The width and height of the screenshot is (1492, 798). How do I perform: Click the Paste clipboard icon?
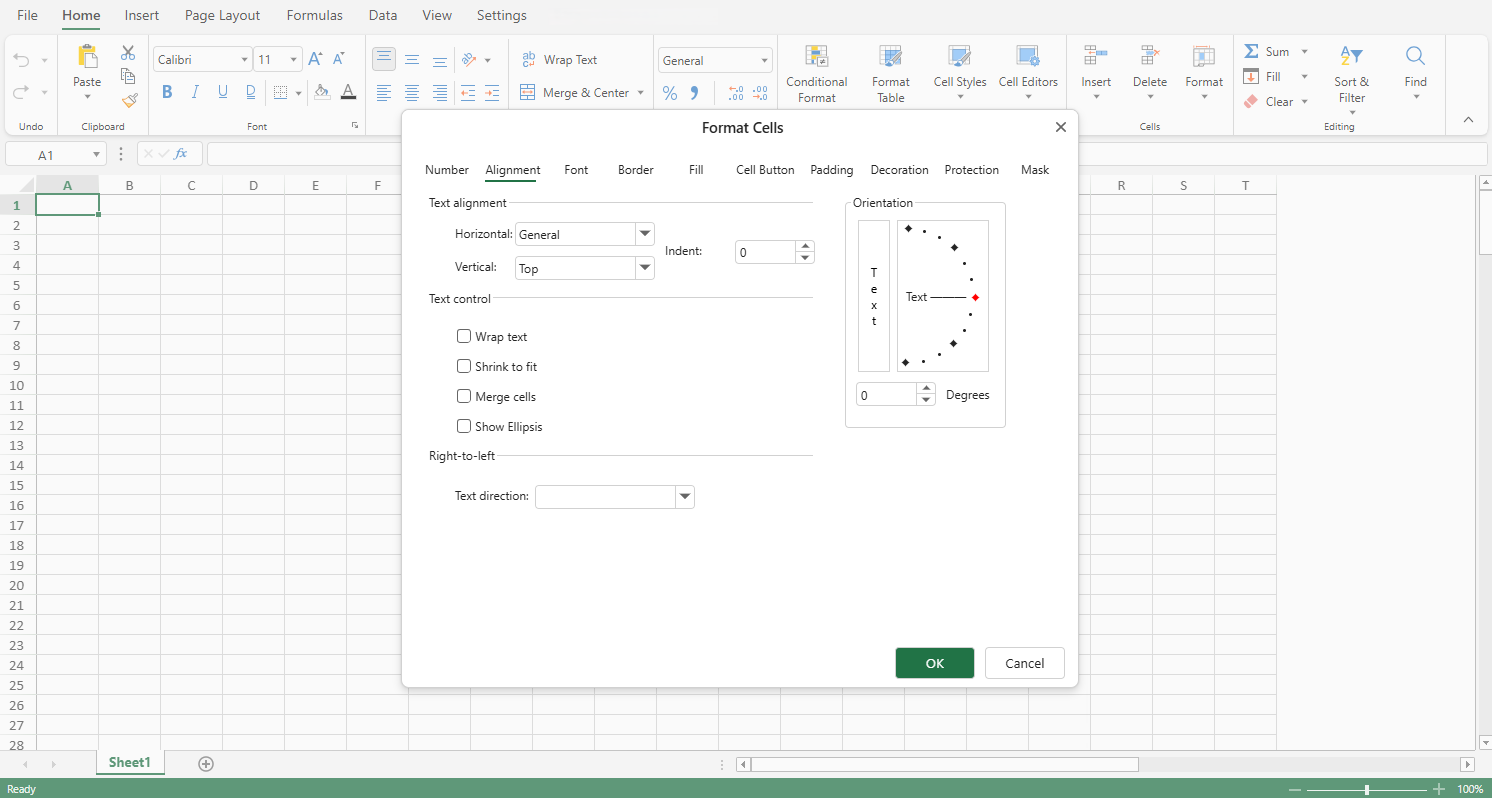87,57
